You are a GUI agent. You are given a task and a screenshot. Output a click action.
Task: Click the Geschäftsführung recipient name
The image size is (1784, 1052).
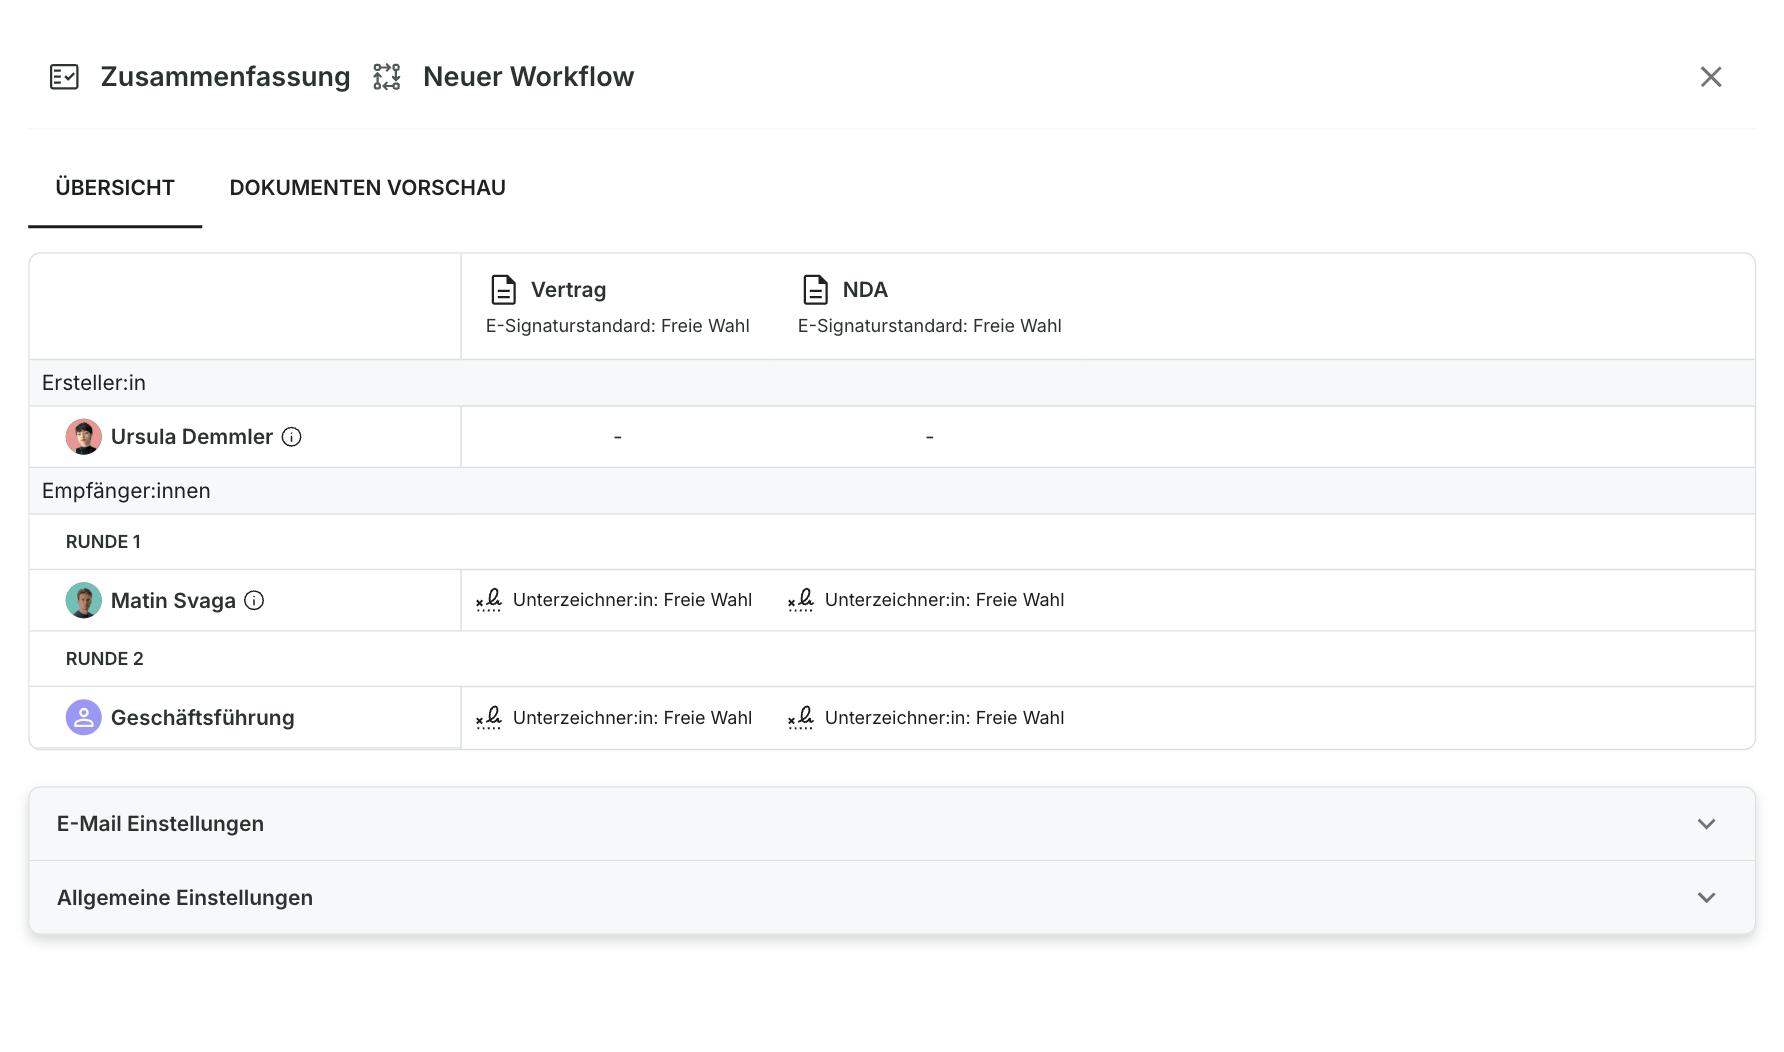pos(203,718)
